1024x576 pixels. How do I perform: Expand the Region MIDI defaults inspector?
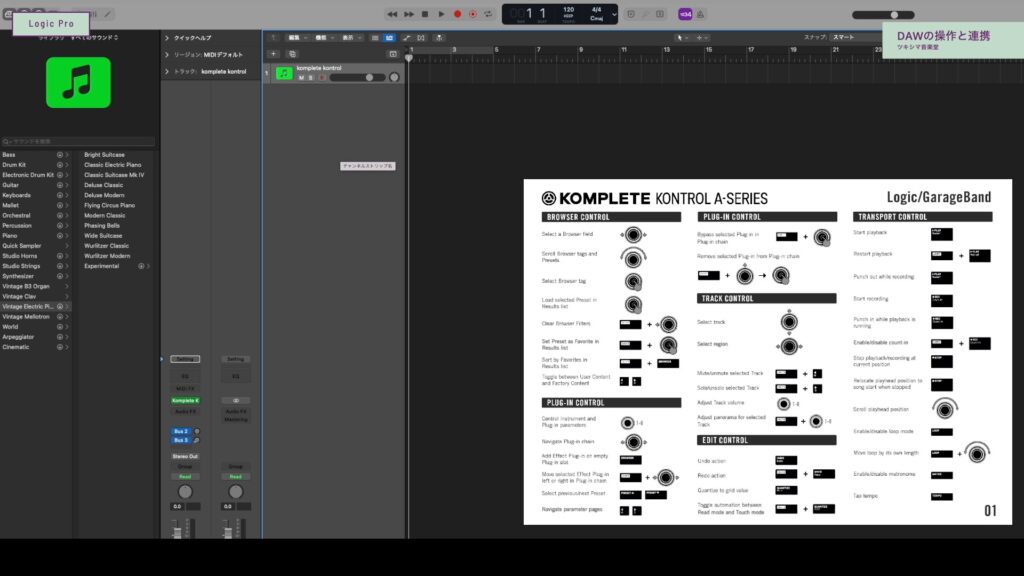167,55
